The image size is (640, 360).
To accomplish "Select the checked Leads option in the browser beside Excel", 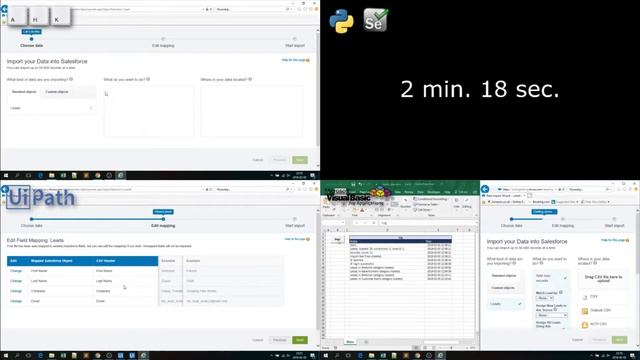I will 506,304.
